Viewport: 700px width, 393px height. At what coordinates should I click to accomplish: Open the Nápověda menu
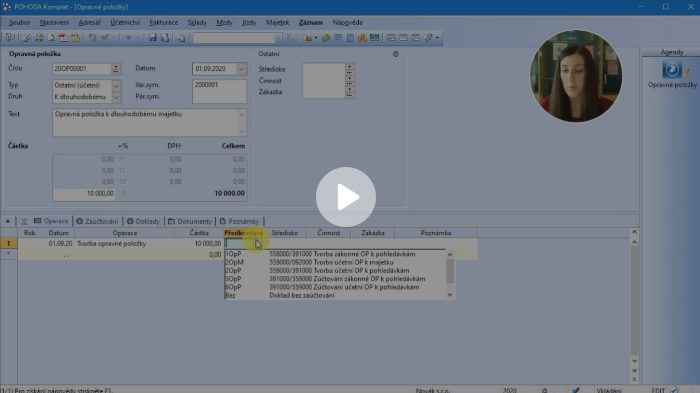tap(347, 22)
